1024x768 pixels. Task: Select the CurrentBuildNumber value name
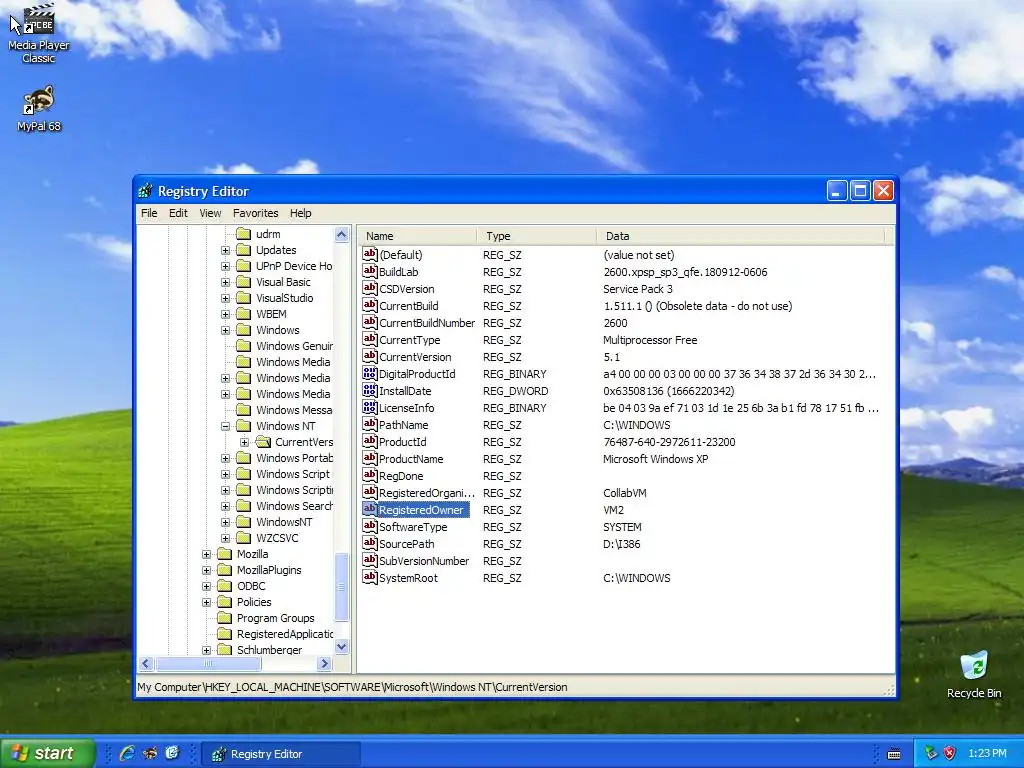tap(426, 323)
